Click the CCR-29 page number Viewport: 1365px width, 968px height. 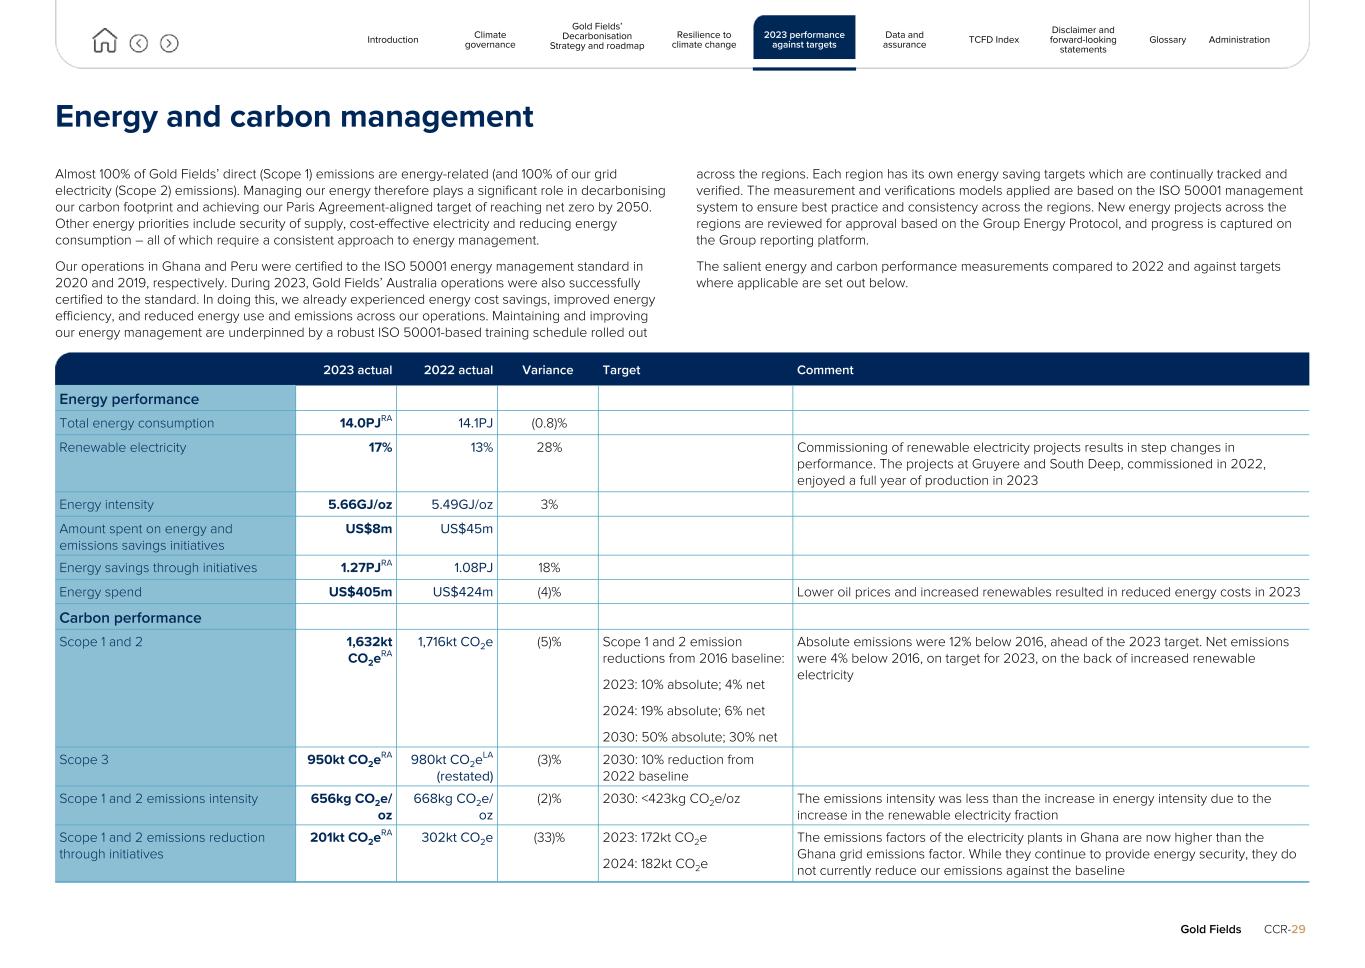point(1284,929)
